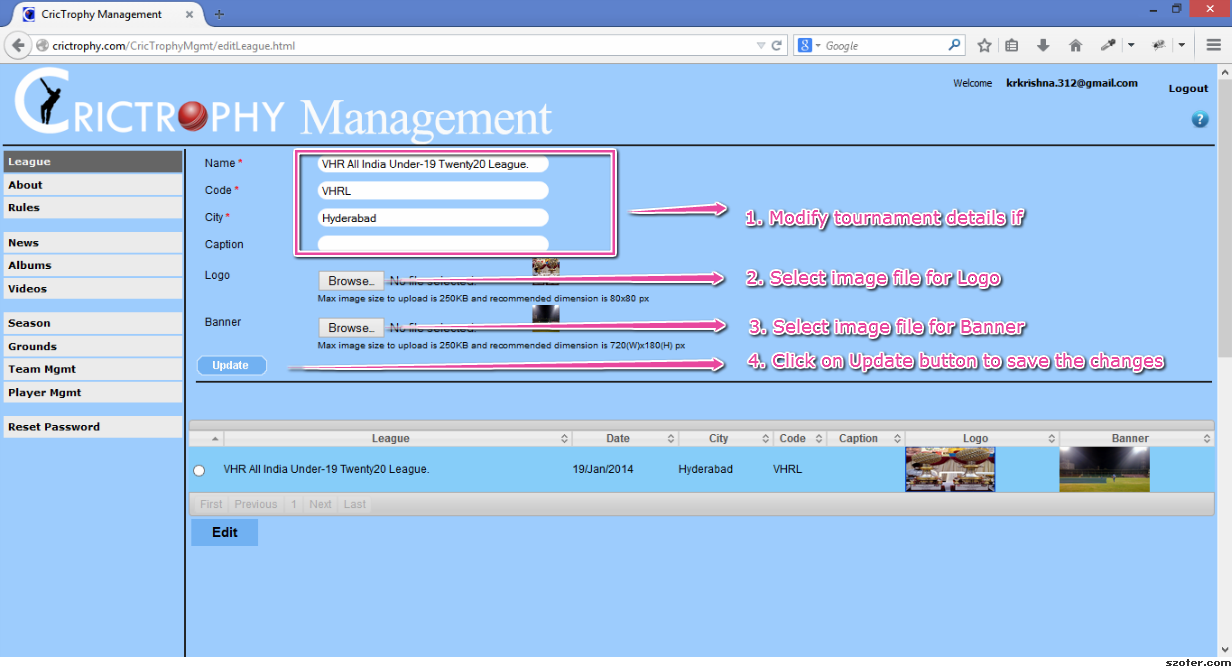
Task: Select the VHR league row radio button
Action: (x=199, y=470)
